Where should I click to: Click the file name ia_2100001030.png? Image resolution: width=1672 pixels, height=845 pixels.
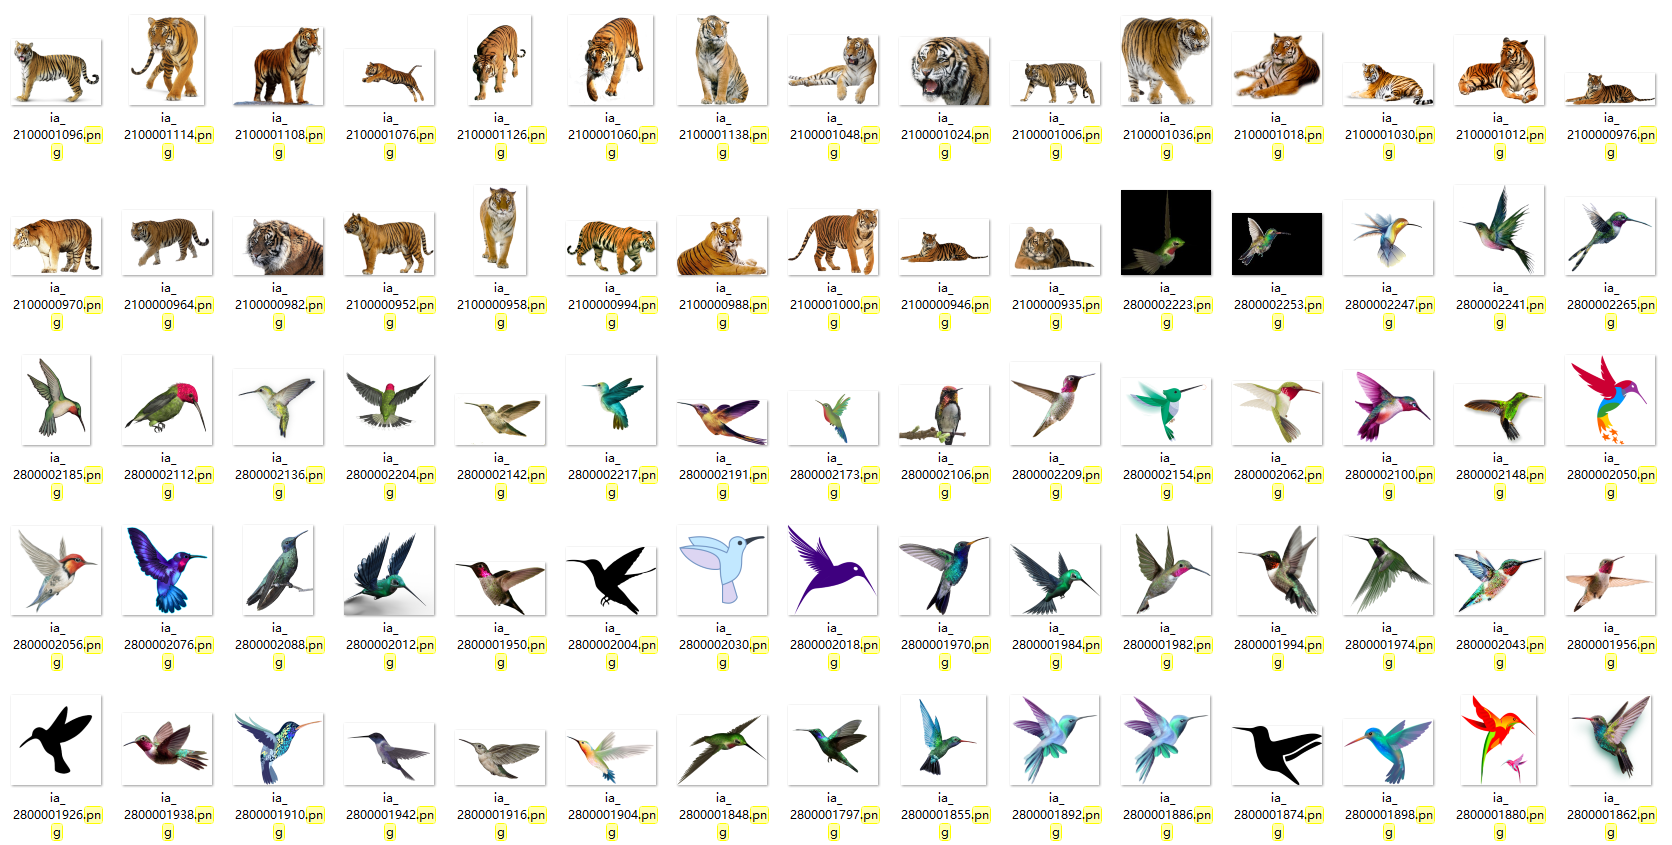tap(1389, 135)
